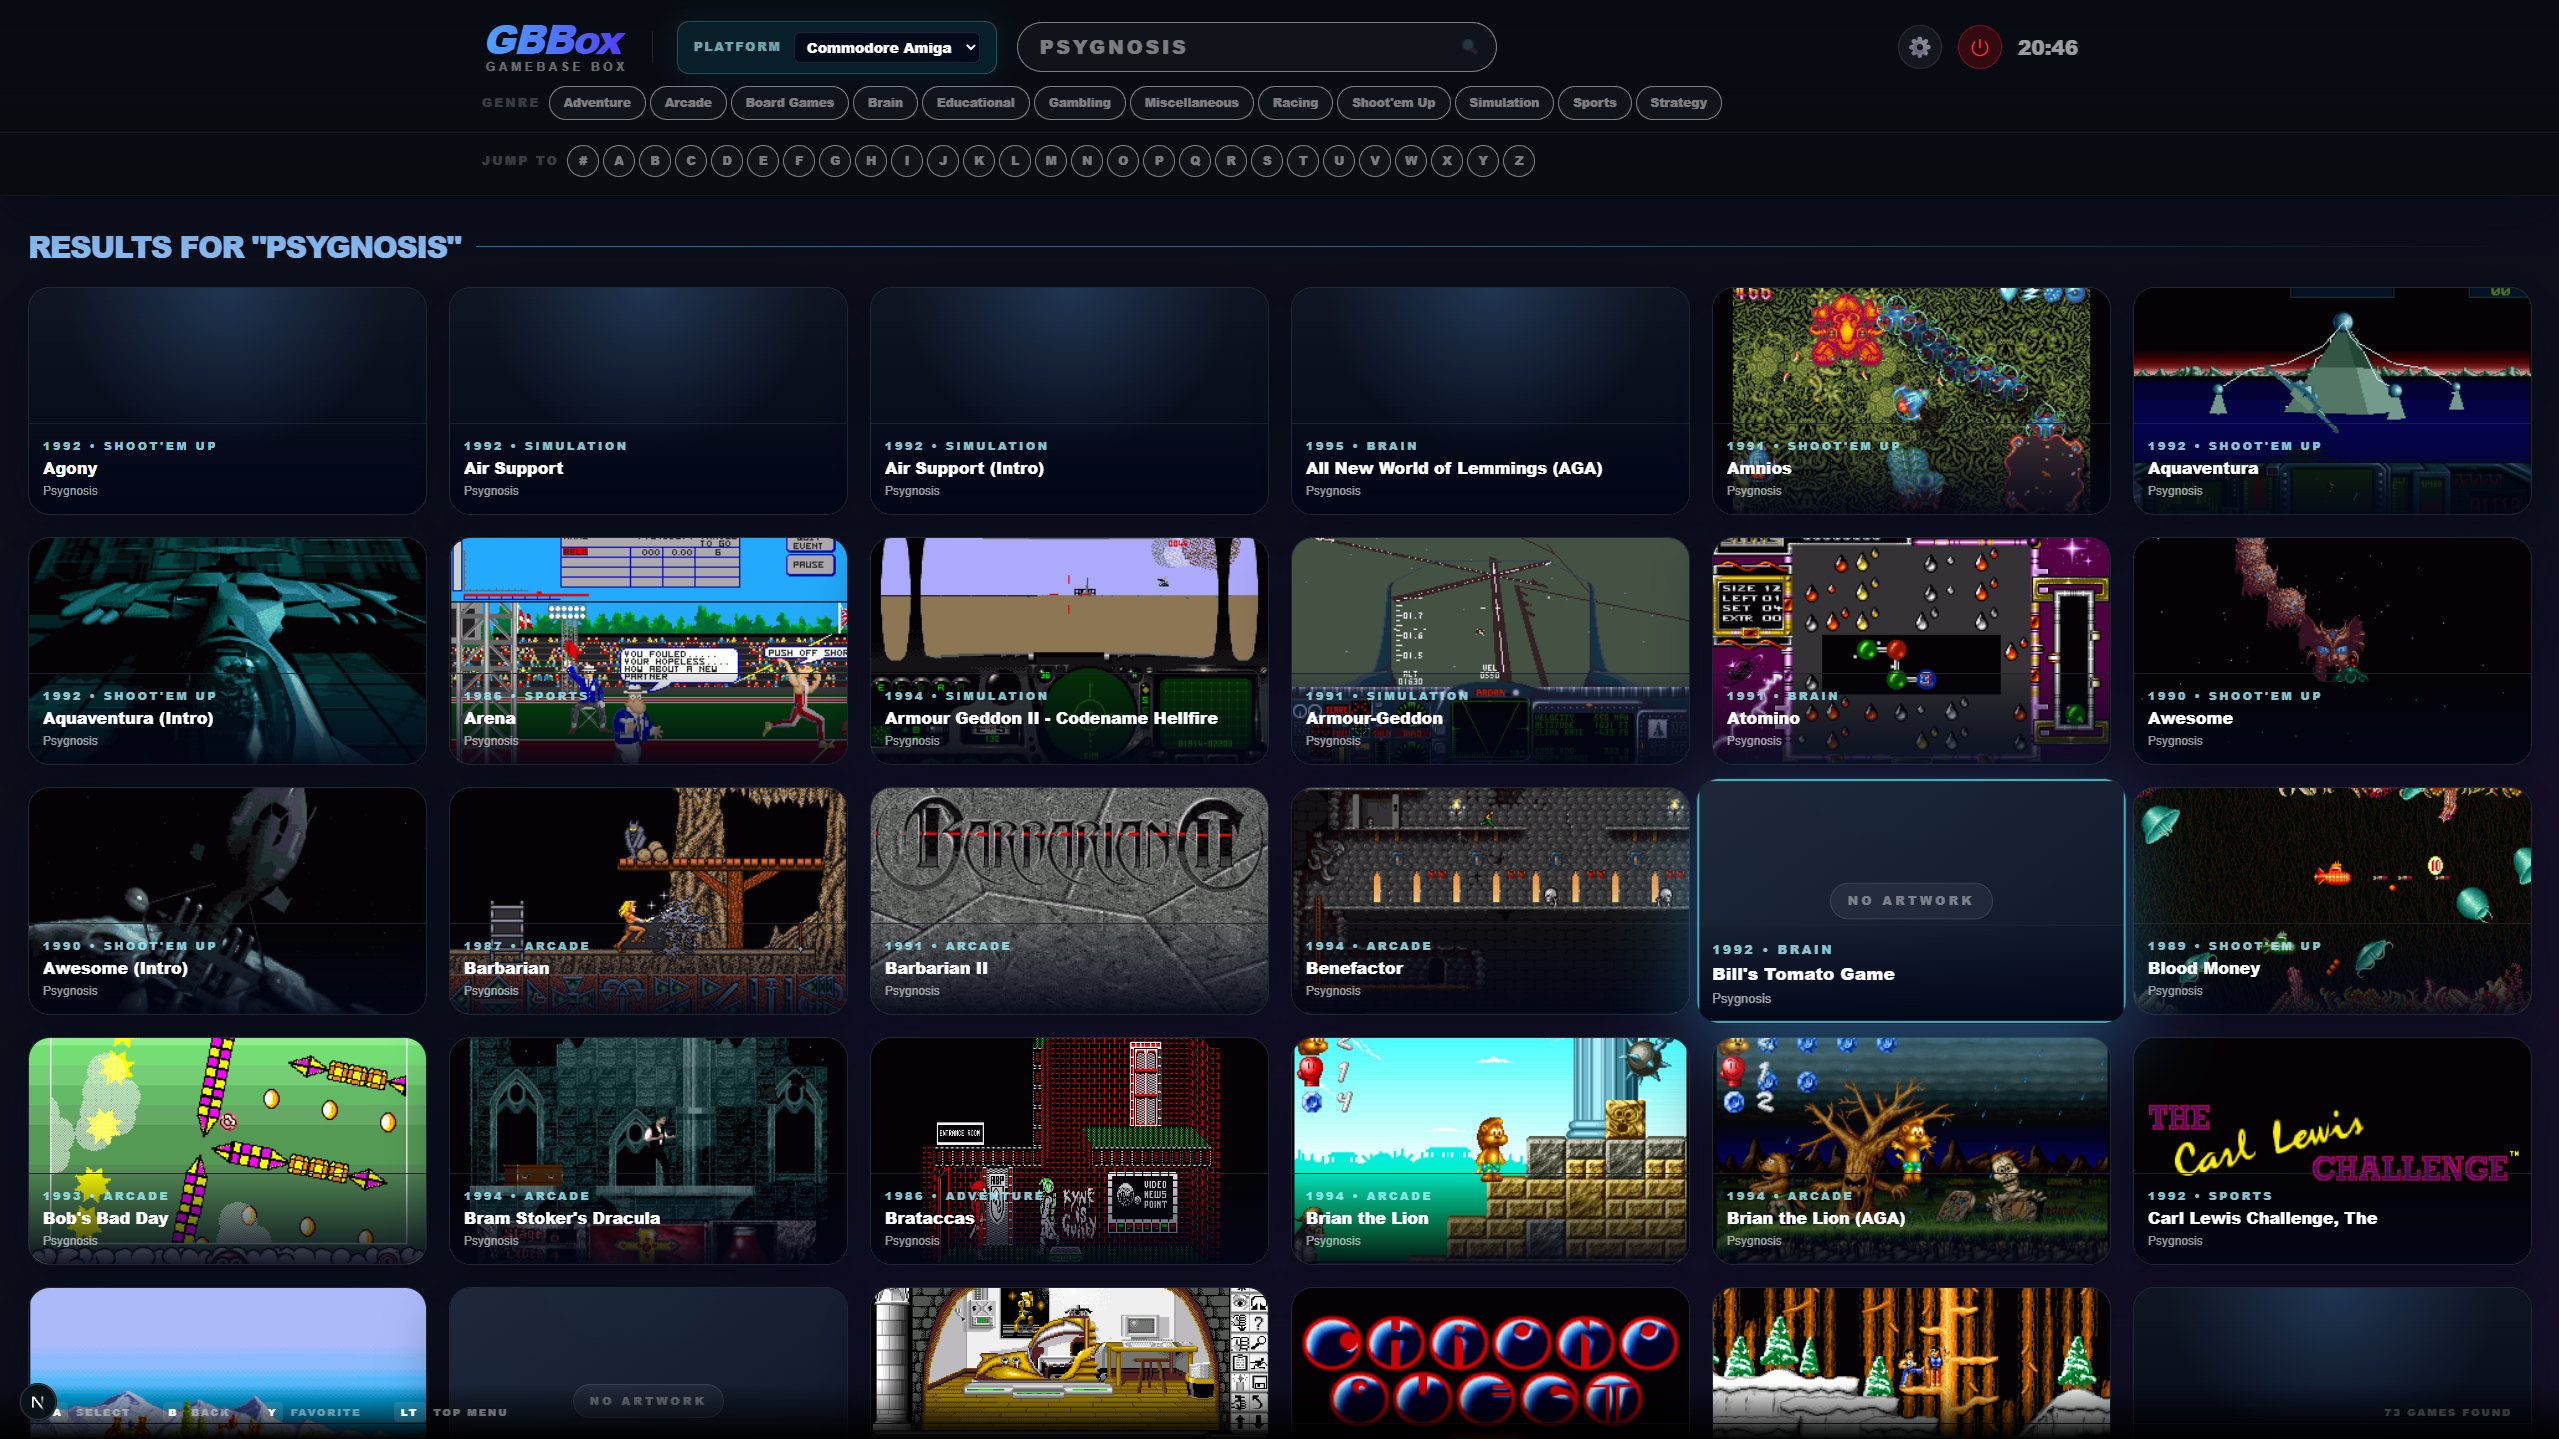Jump to letter A
Image resolution: width=2559 pixels, height=1439 pixels.
(619, 161)
